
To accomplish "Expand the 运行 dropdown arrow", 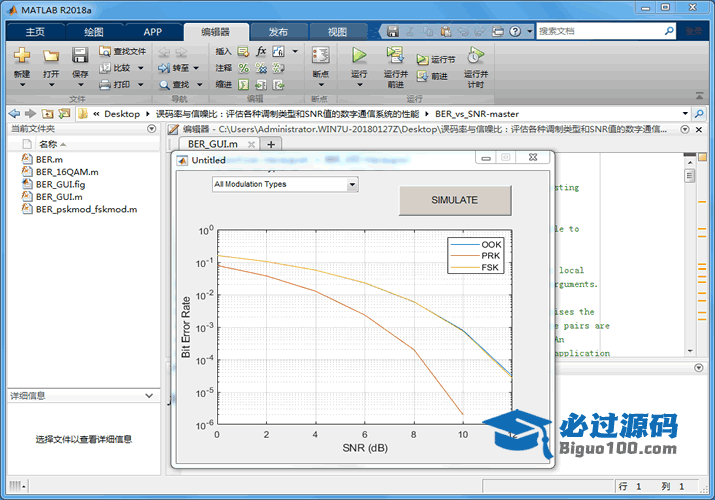I will (x=359, y=85).
